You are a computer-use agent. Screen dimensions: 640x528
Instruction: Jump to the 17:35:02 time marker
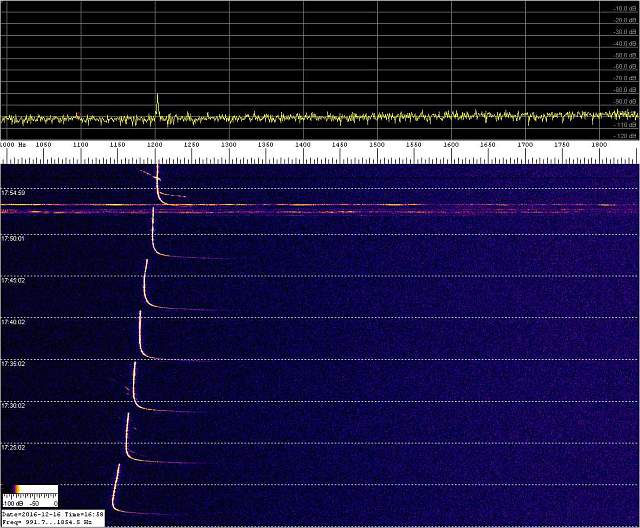13,364
